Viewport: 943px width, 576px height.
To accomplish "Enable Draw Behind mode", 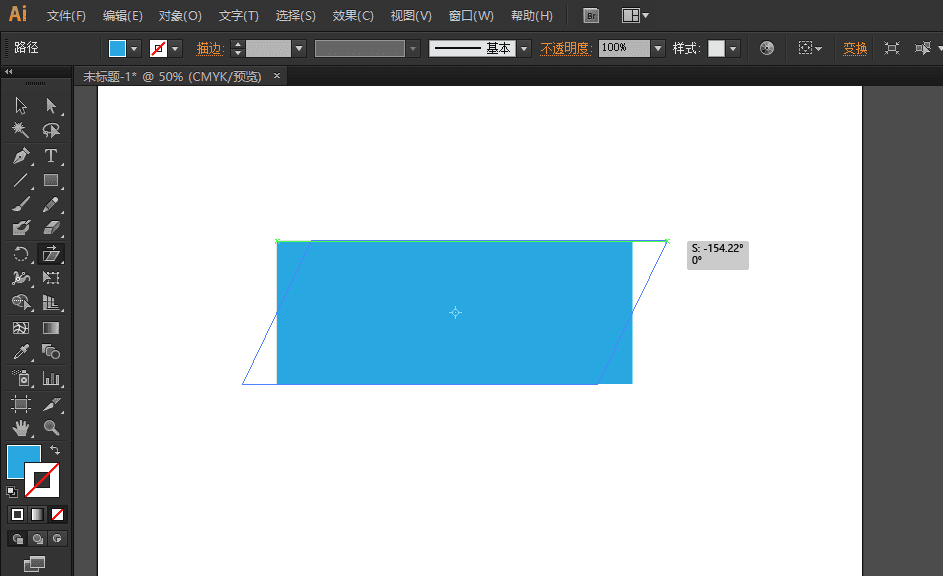I will click(37, 539).
